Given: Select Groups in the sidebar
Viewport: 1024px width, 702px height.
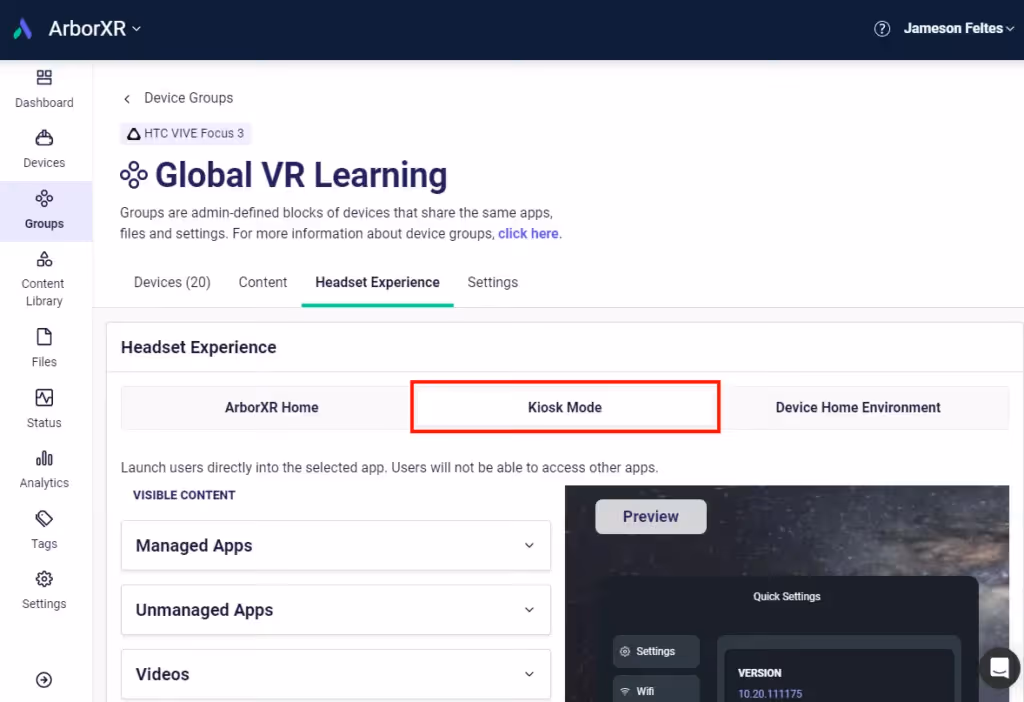Looking at the screenshot, I should pyautogui.click(x=44, y=210).
